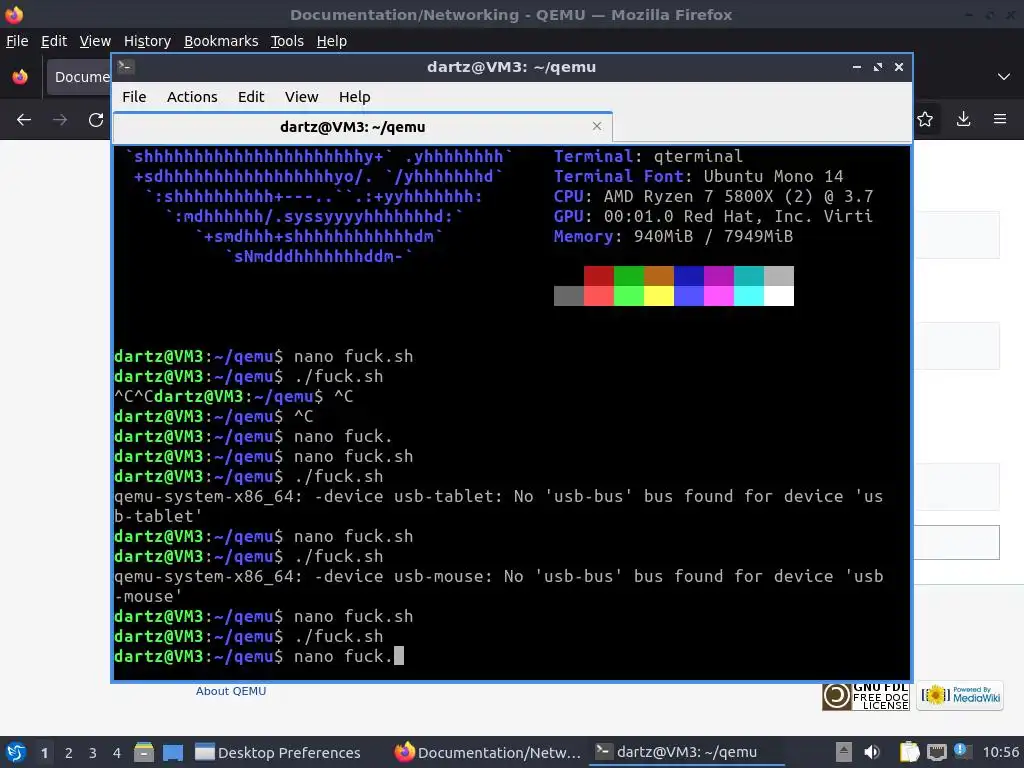Image resolution: width=1024 pixels, height=768 pixels.
Task: Click the network connection tray icon
Action: [x=936, y=752]
